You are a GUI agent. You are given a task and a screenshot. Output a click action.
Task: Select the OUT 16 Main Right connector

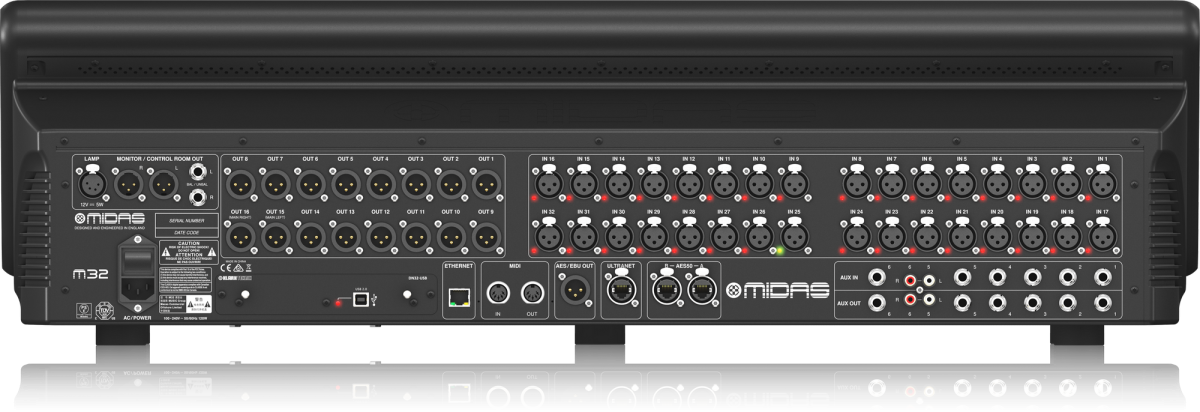(x=241, y=236)
